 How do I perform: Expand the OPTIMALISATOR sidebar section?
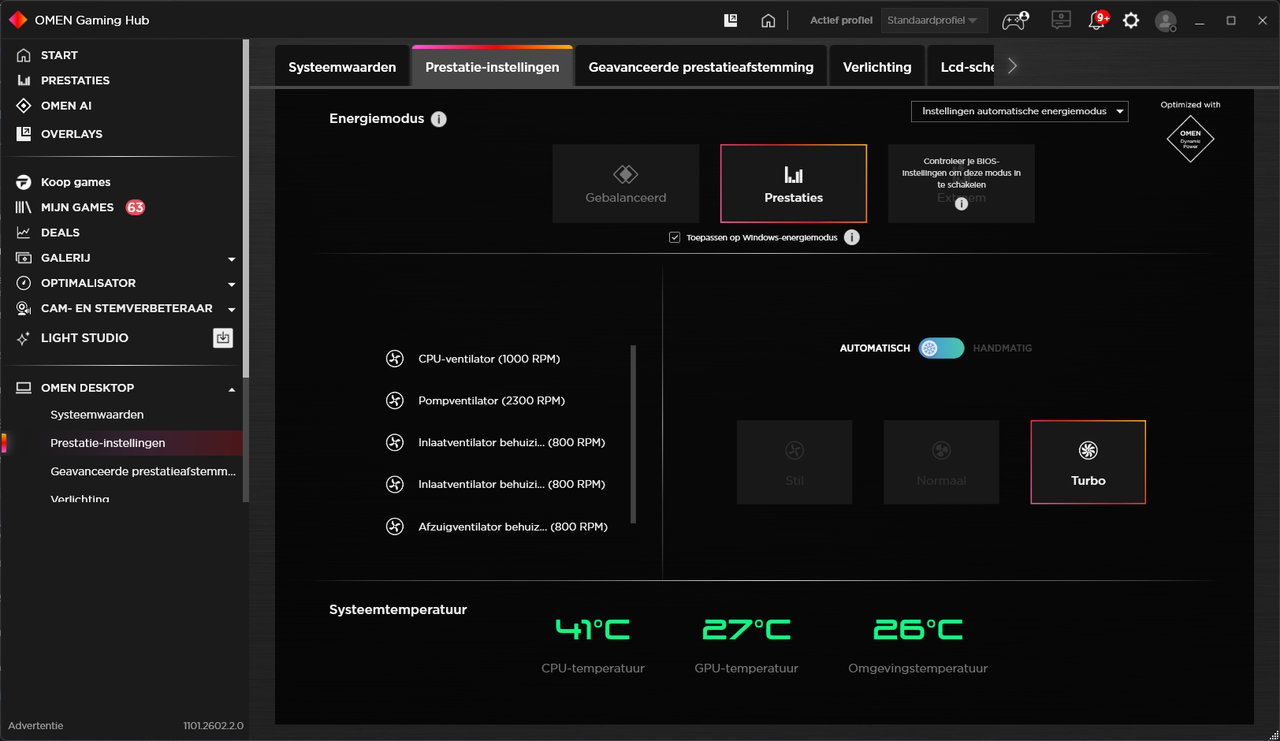tap(232, 284)
